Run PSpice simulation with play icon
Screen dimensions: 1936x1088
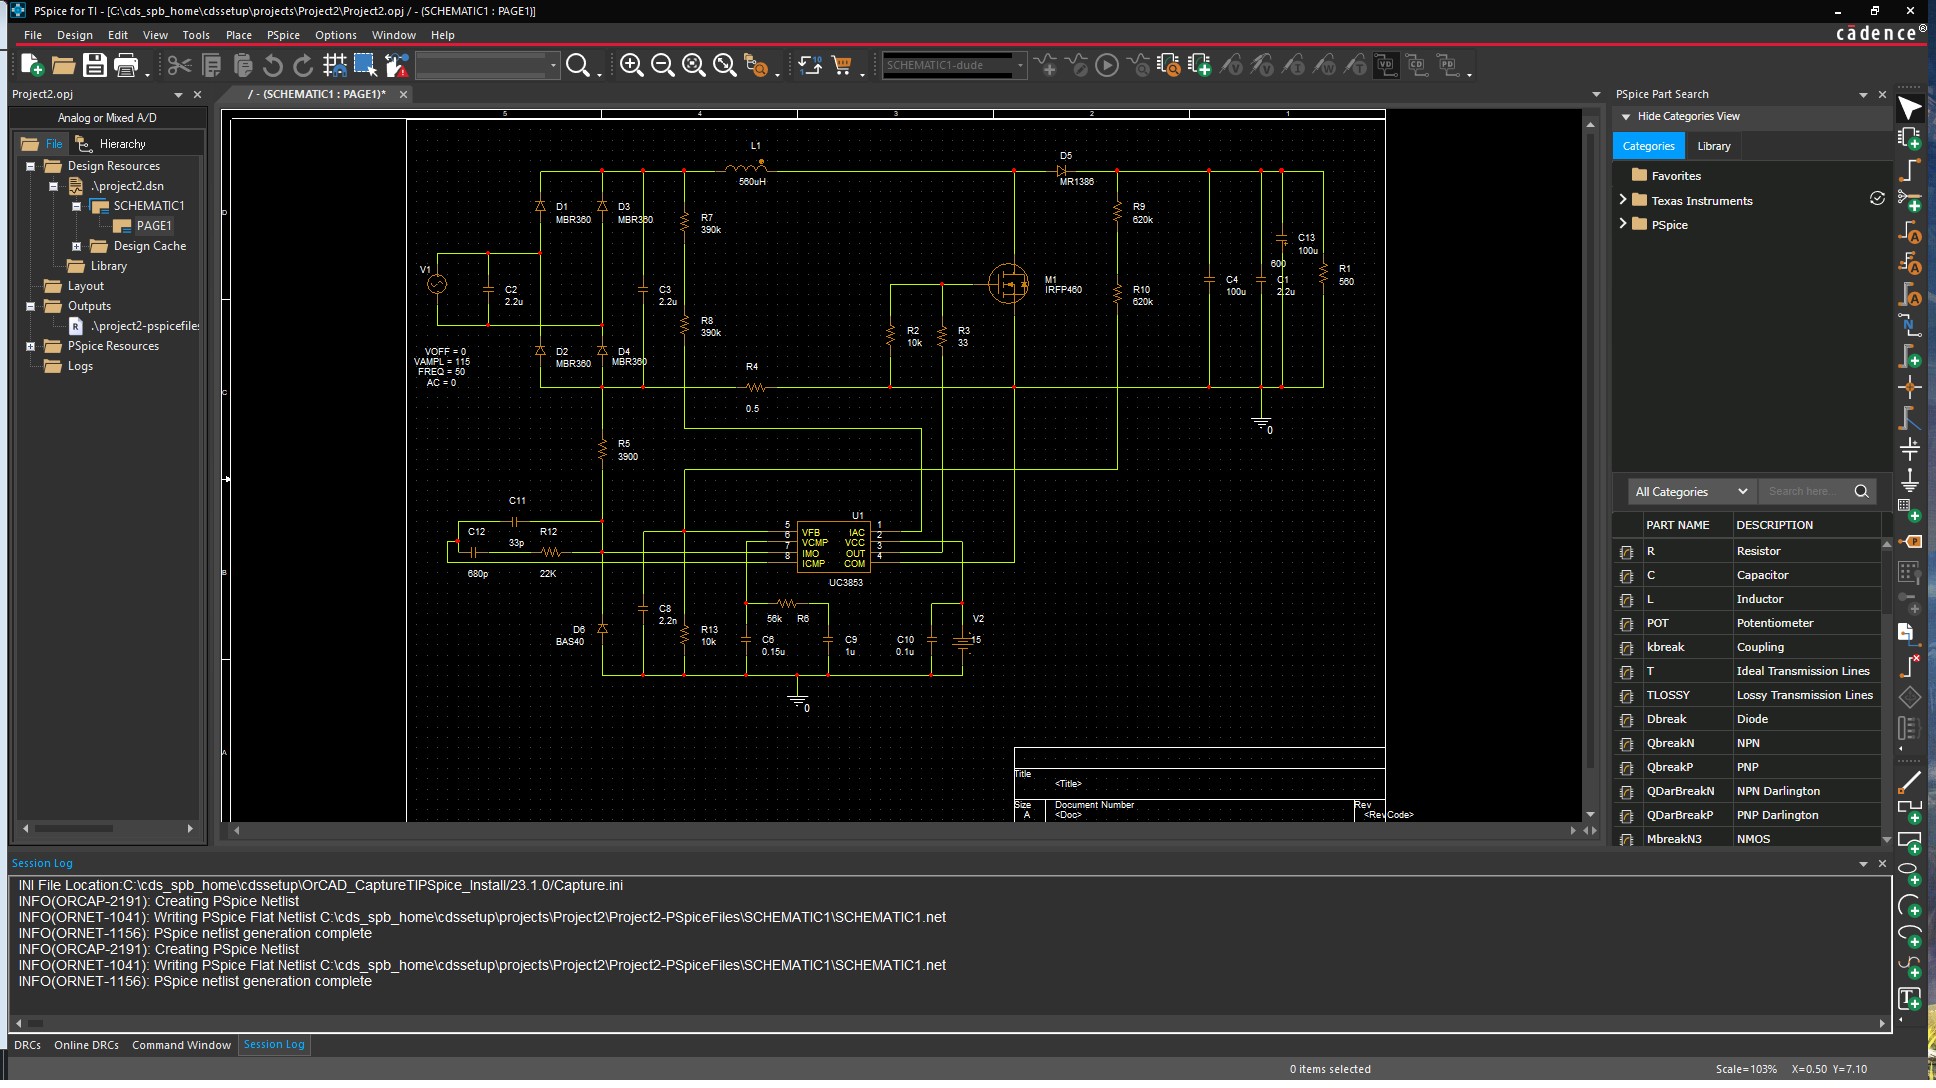pyautogui.click(x=1107, y=65)
